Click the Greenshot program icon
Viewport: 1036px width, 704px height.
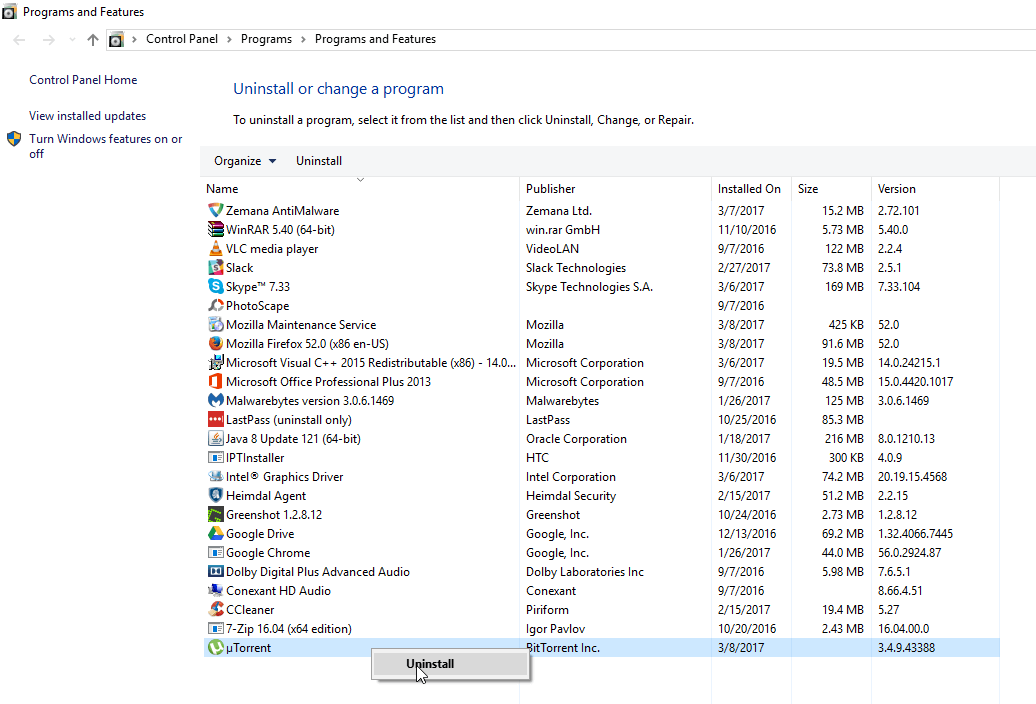click(215, 515)
